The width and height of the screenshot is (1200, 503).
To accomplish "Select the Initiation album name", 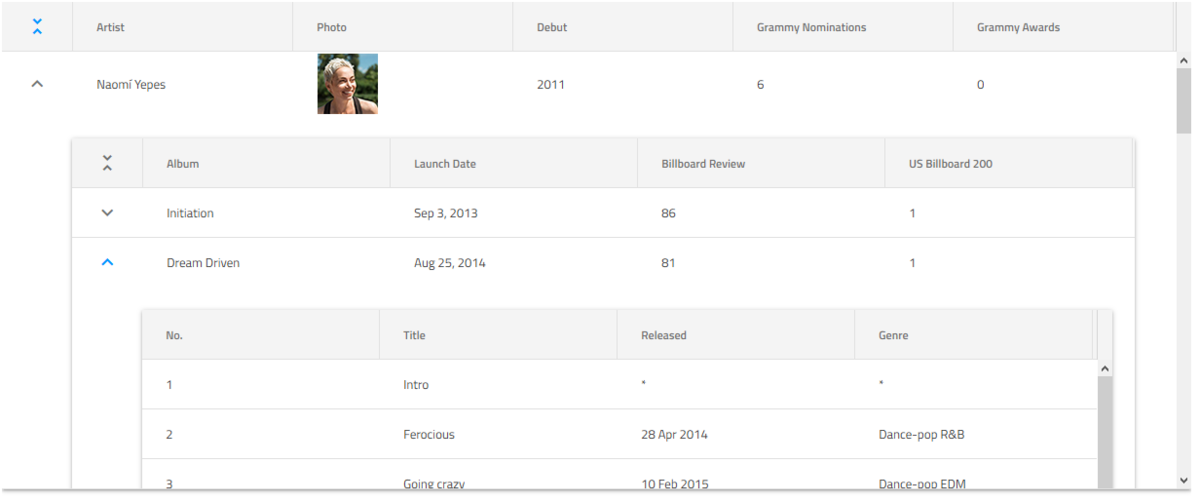I will [190, 213].
